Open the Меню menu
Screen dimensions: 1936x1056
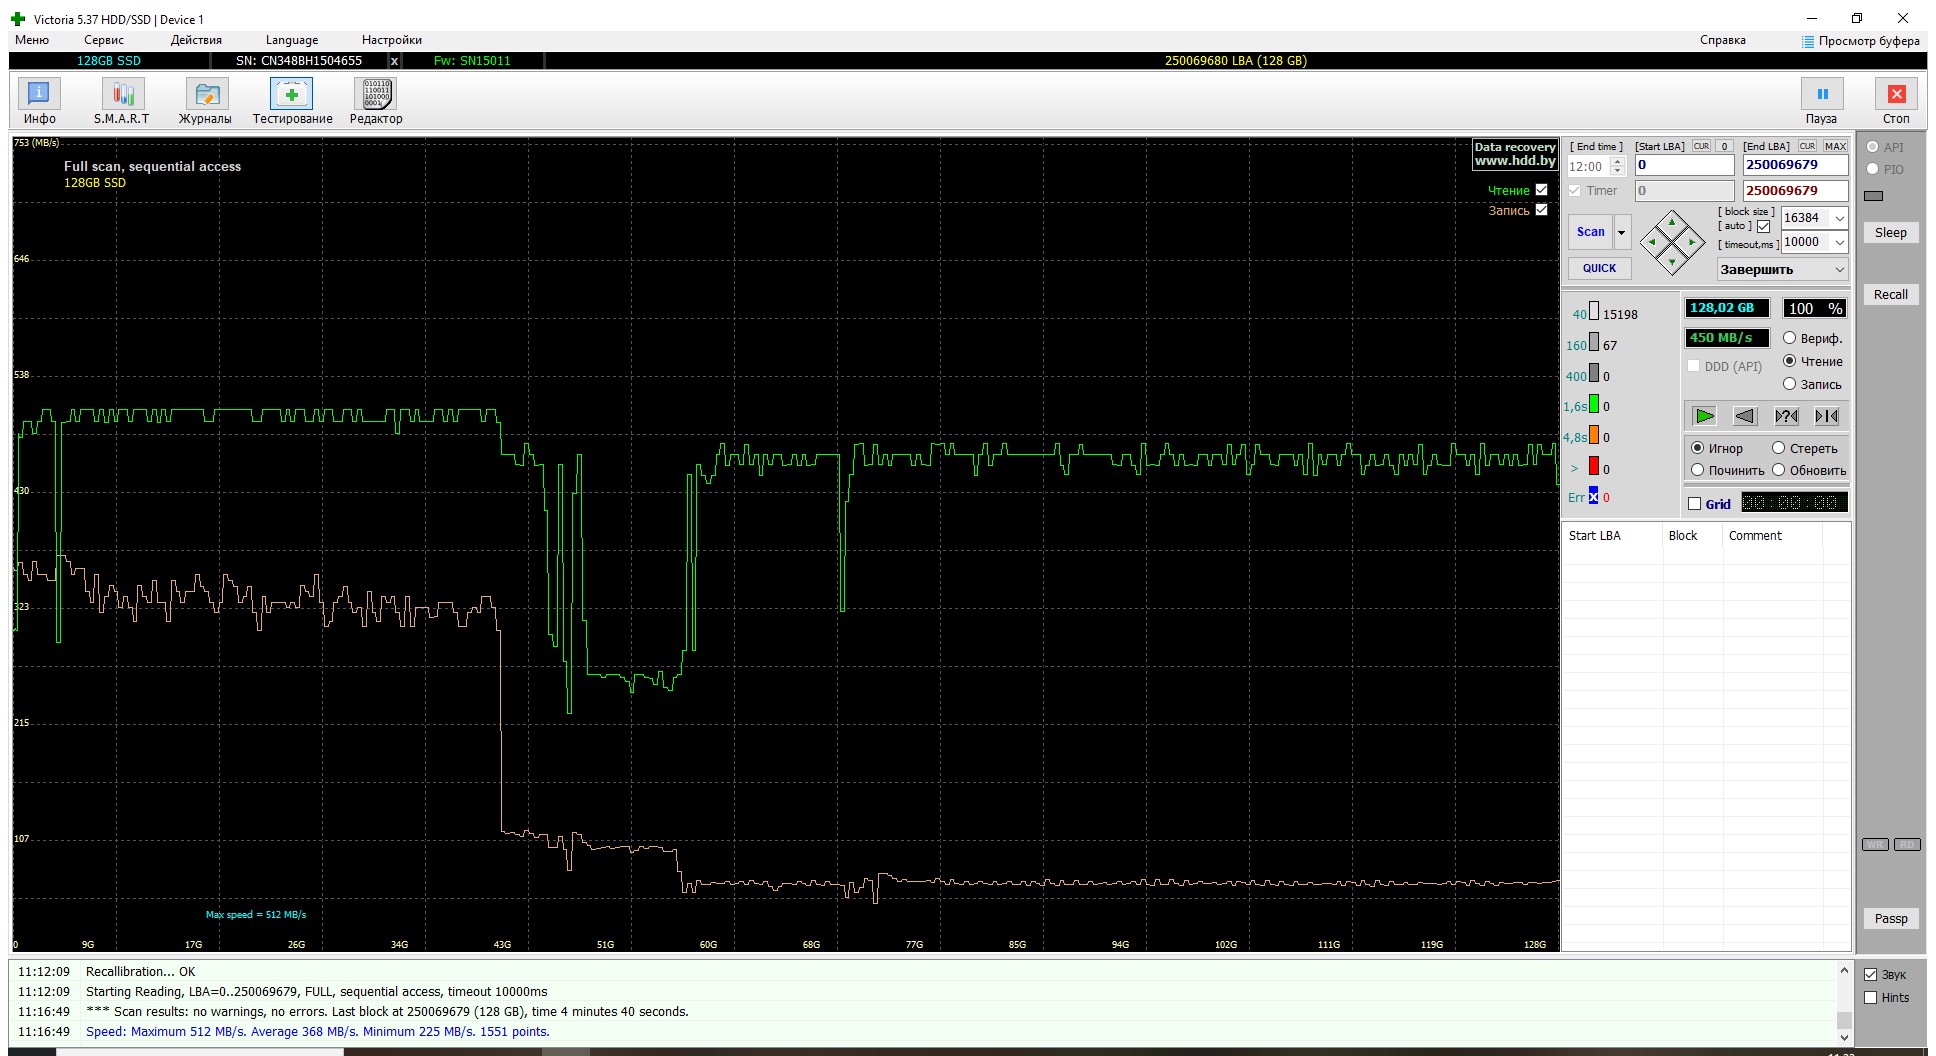32,40
